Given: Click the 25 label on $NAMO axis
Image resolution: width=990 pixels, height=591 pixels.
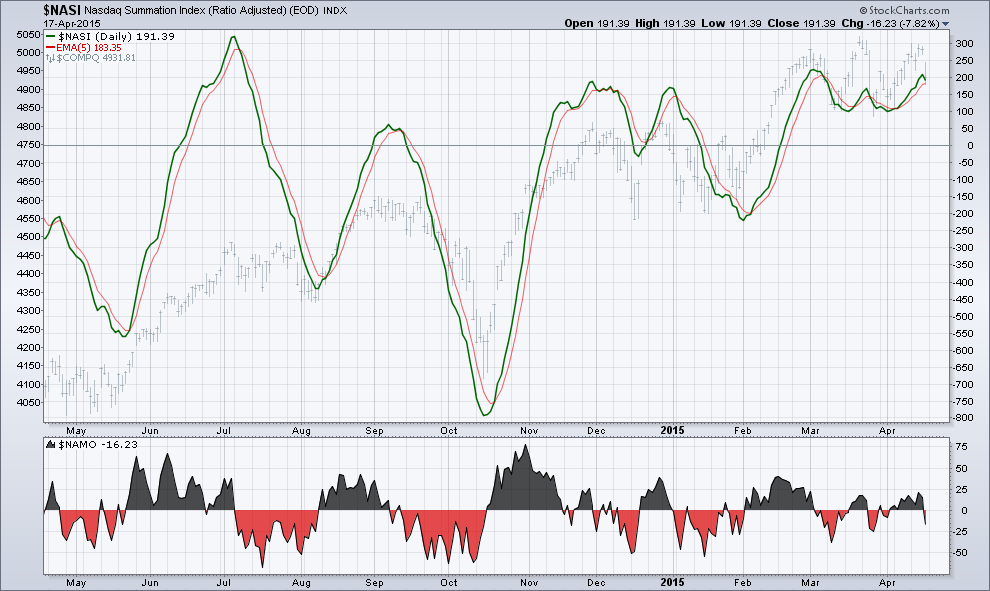Looking at the screenshot, I should click(961, 489).
